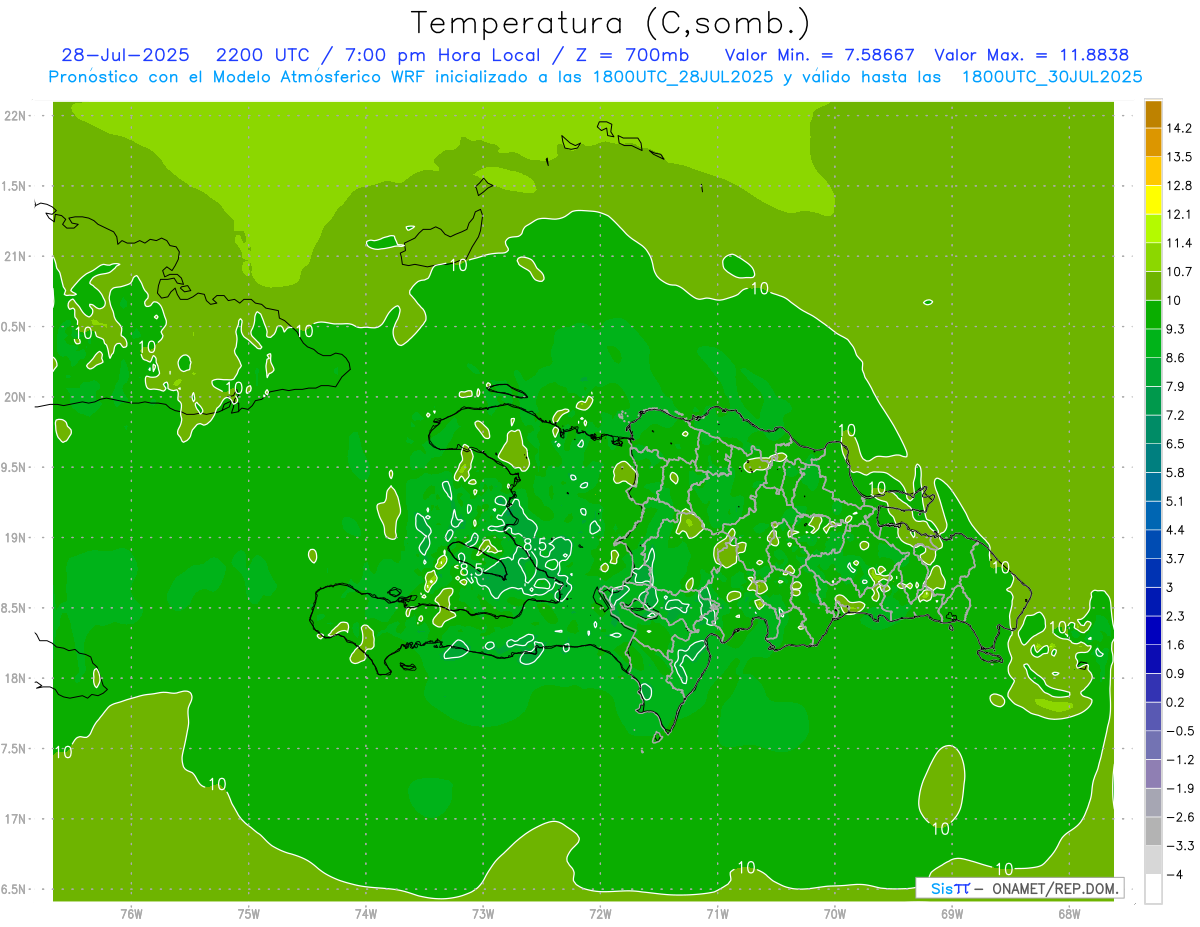This screenshot has height=927, width=1200.
Task: Click the legend value "-4"
Action: (1174, 875)
